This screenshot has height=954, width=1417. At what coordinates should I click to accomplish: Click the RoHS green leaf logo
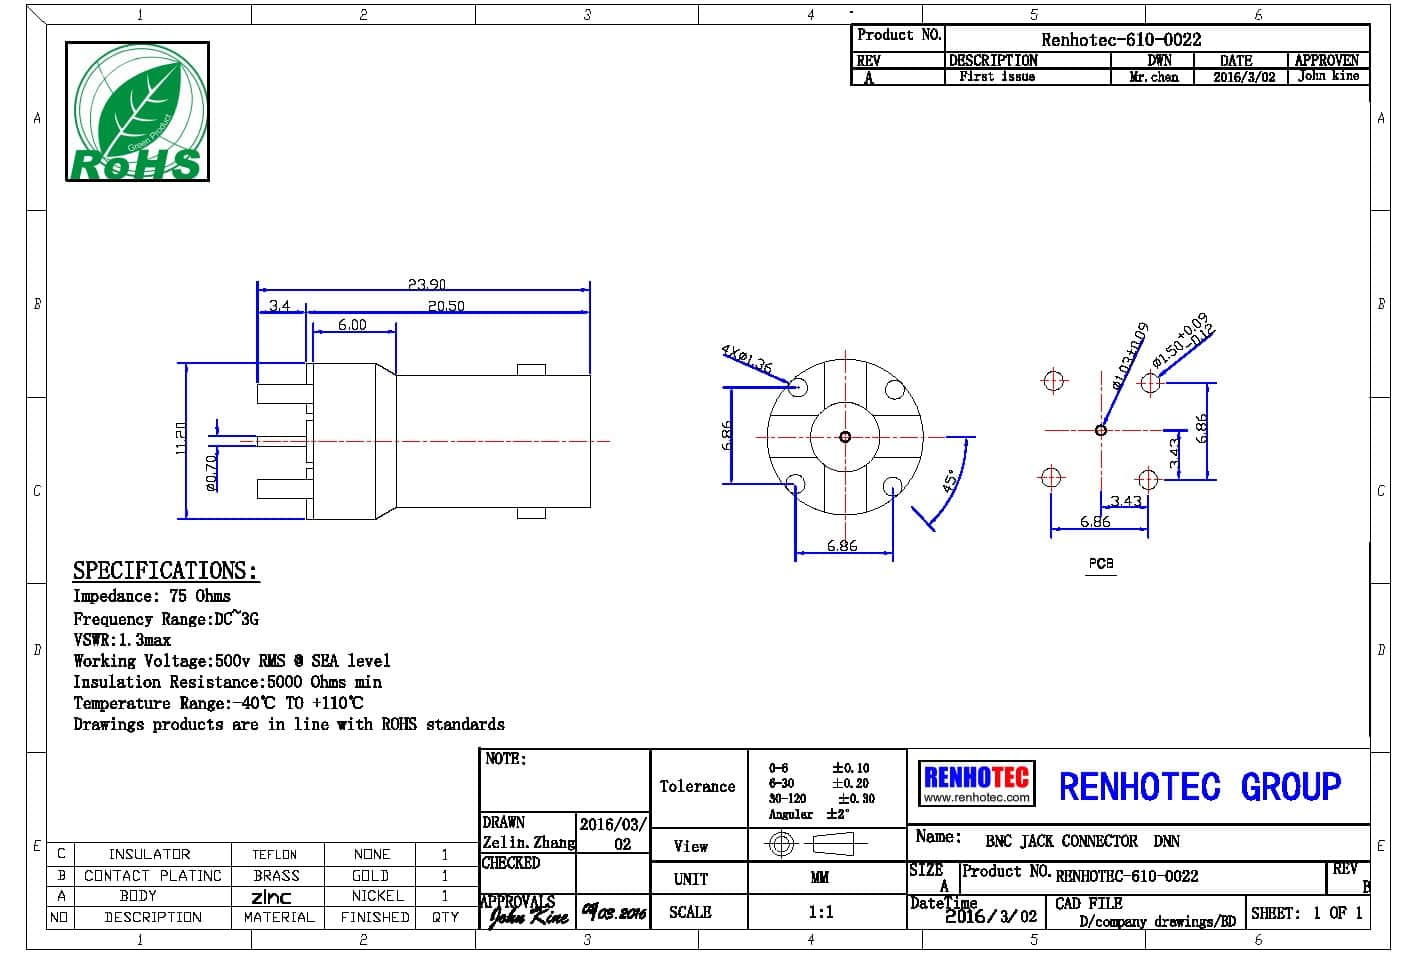[x=137, y=111]
